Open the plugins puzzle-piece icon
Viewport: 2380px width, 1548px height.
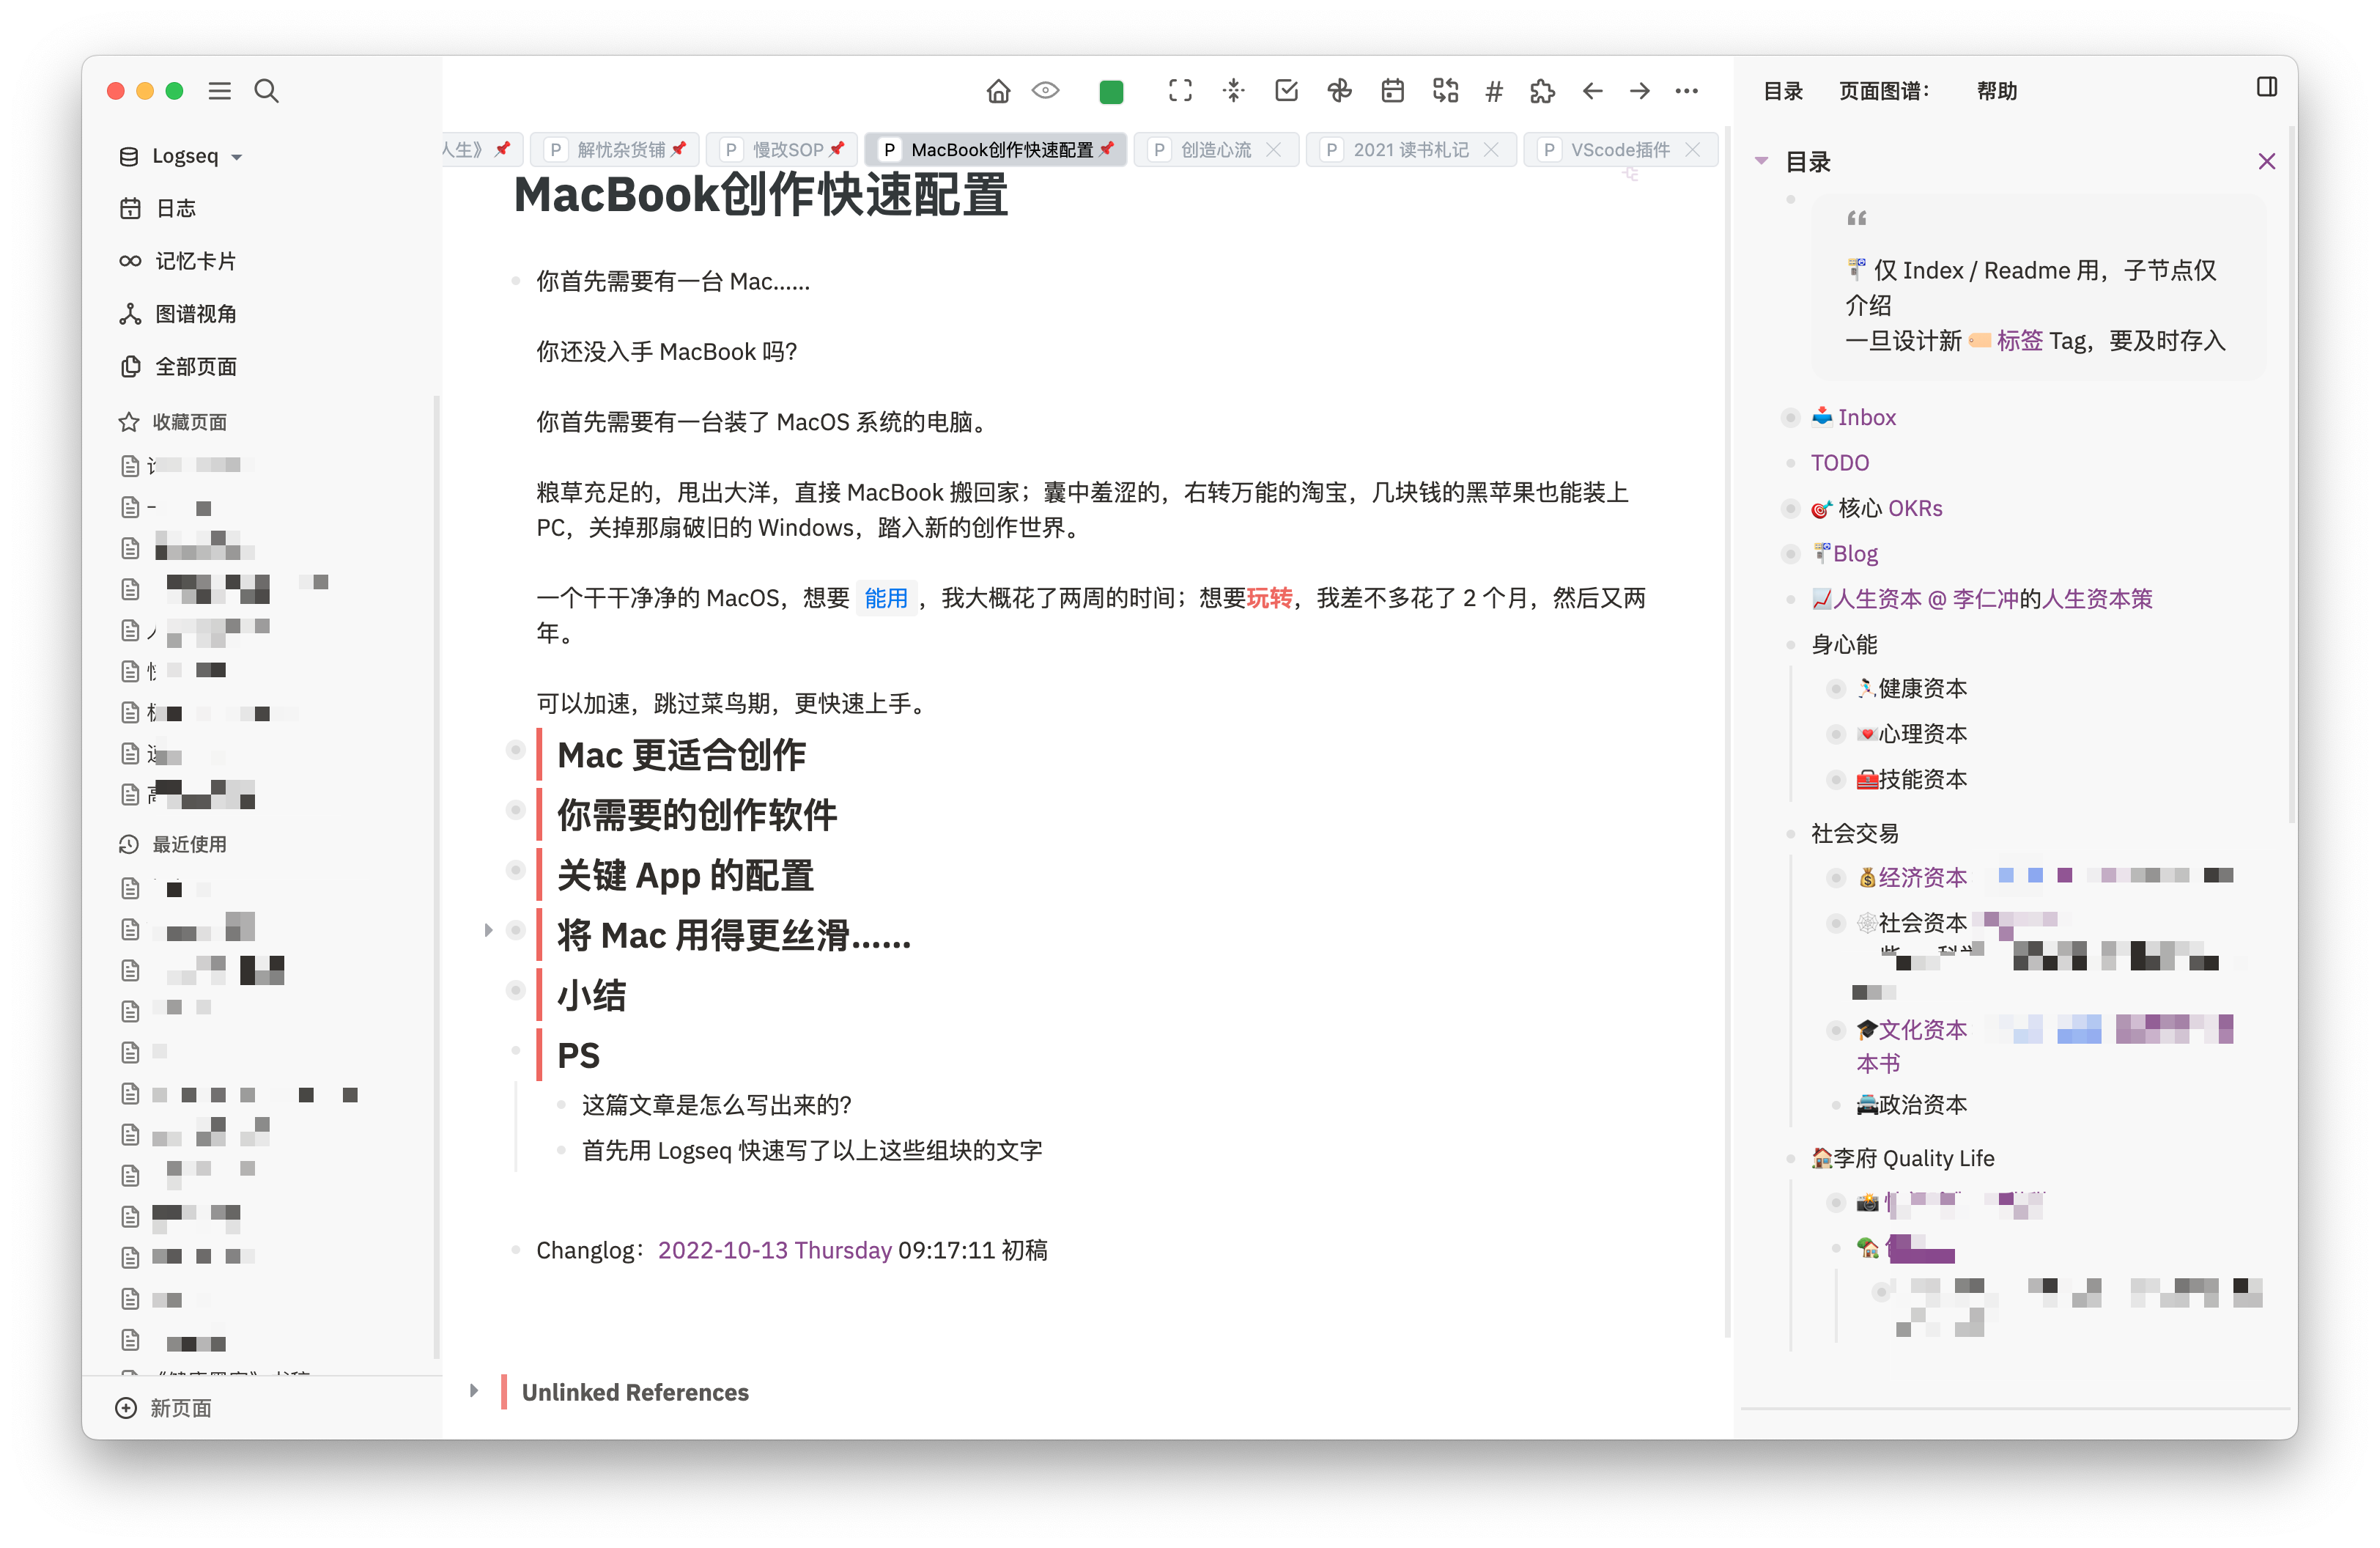(x=1542, y=92)
